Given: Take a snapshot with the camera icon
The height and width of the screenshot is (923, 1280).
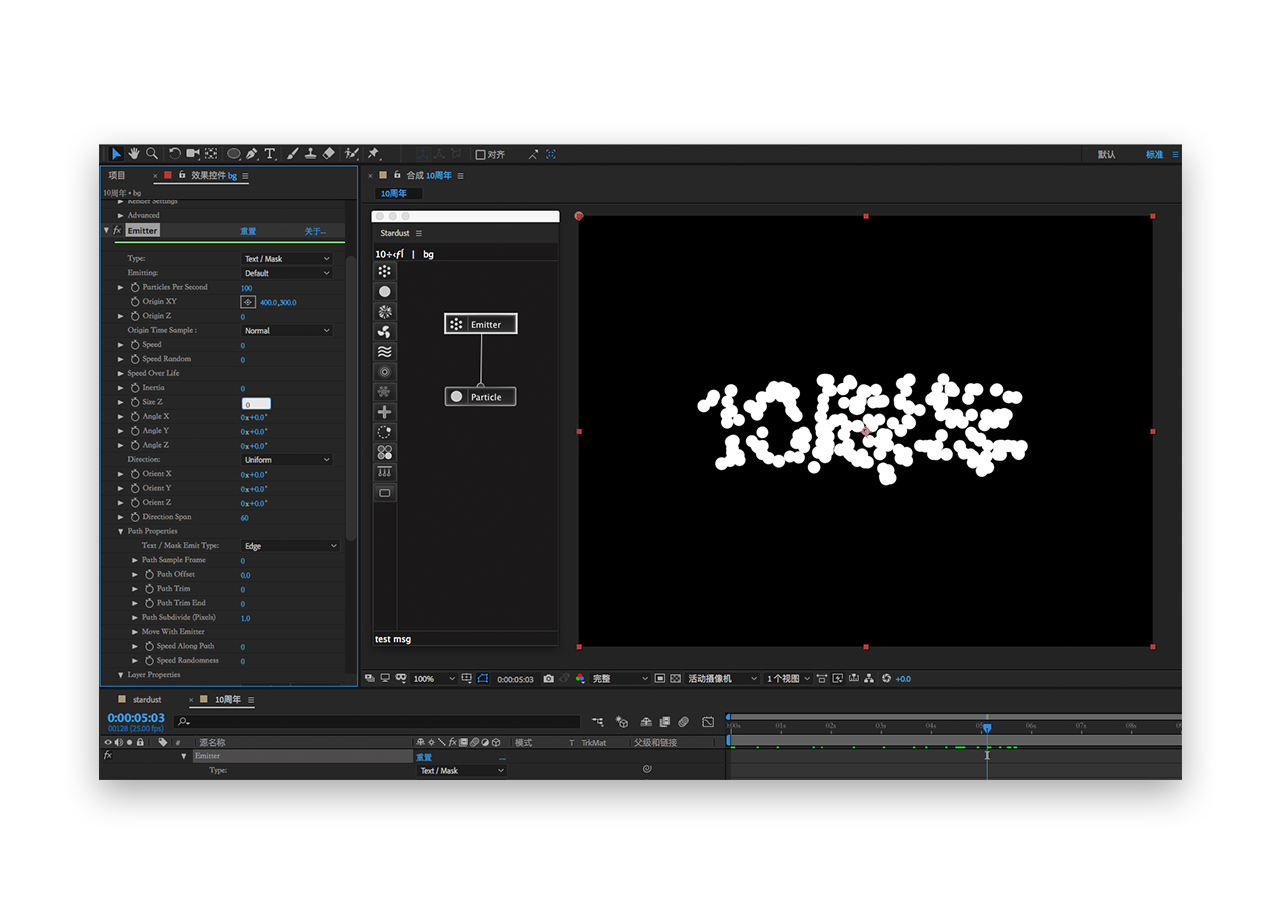Looking at the screenshot, I should coord(548,679).
